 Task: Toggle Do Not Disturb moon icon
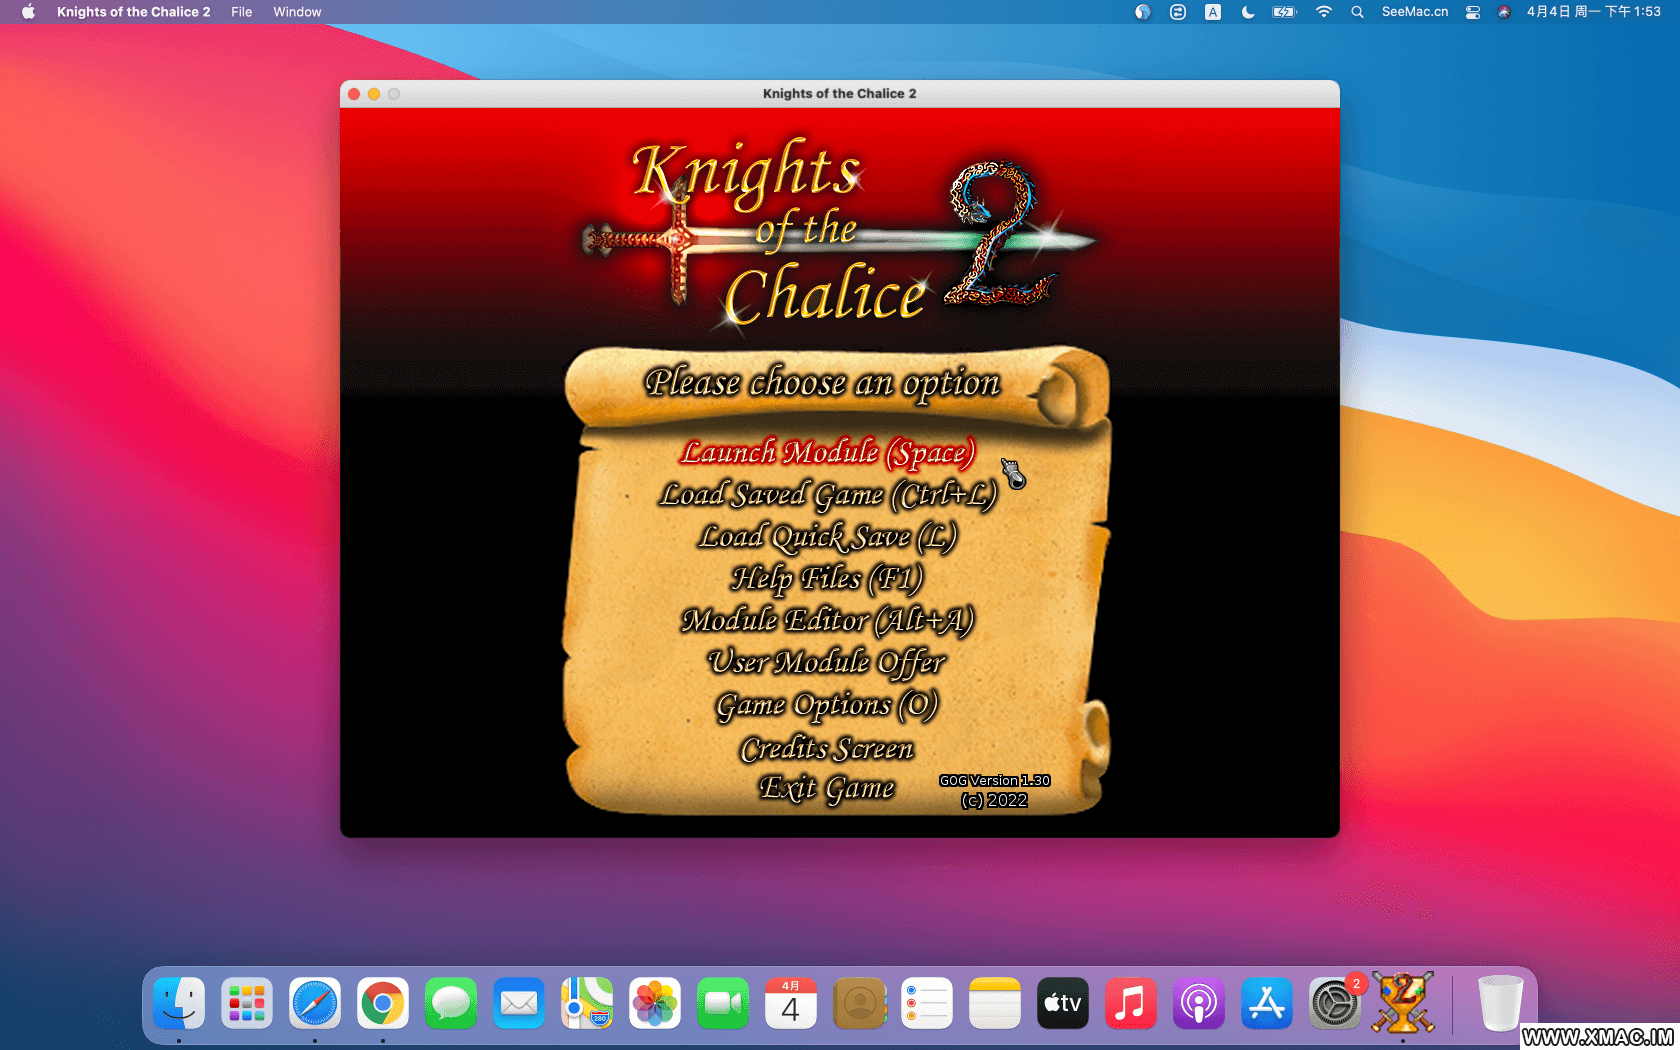pos(1248,12)
